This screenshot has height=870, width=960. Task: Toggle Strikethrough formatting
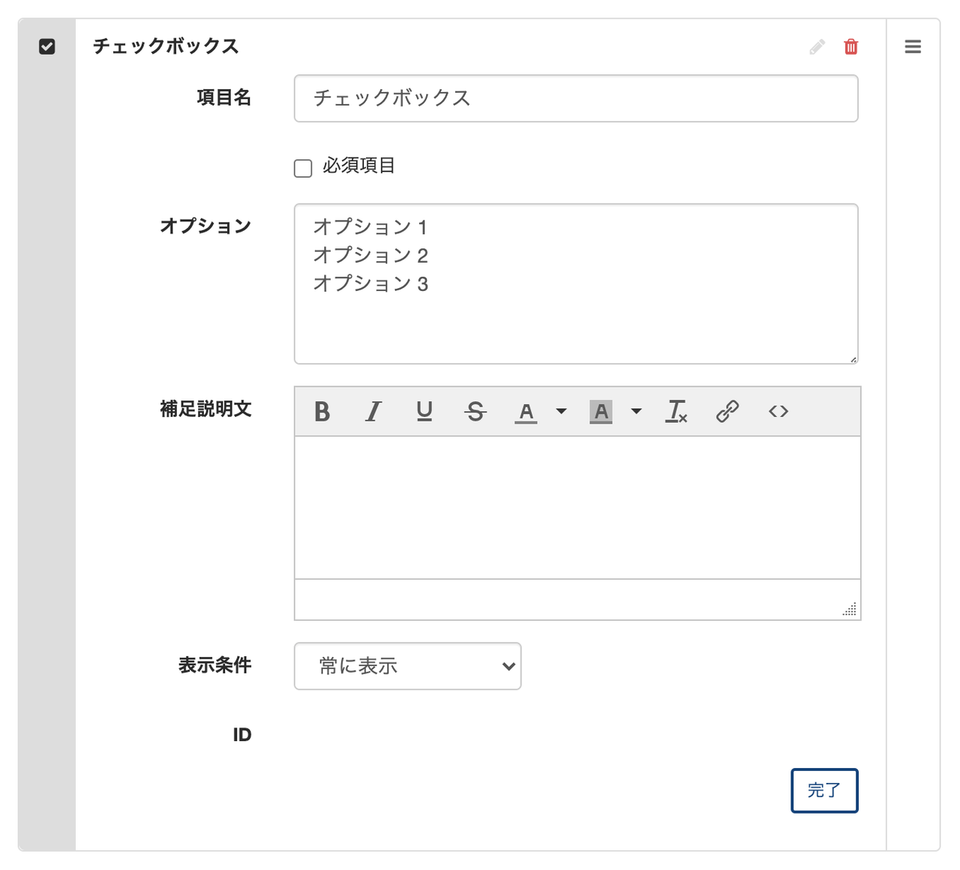click(476, 411)
